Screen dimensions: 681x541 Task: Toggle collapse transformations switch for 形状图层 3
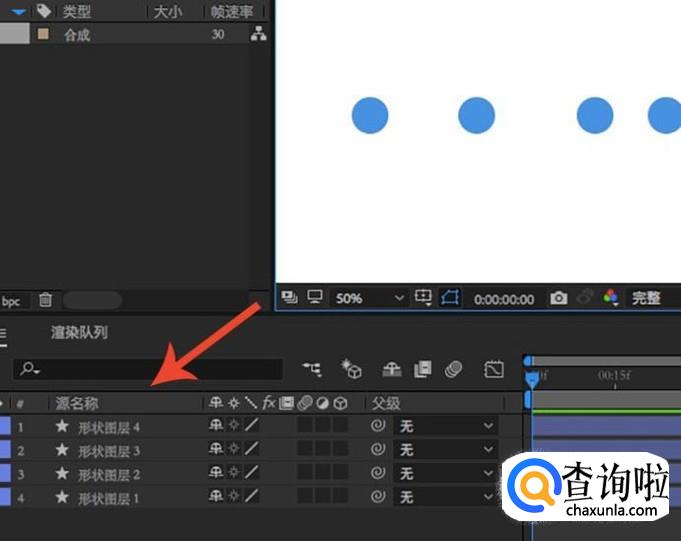click(x=233, y=450)
